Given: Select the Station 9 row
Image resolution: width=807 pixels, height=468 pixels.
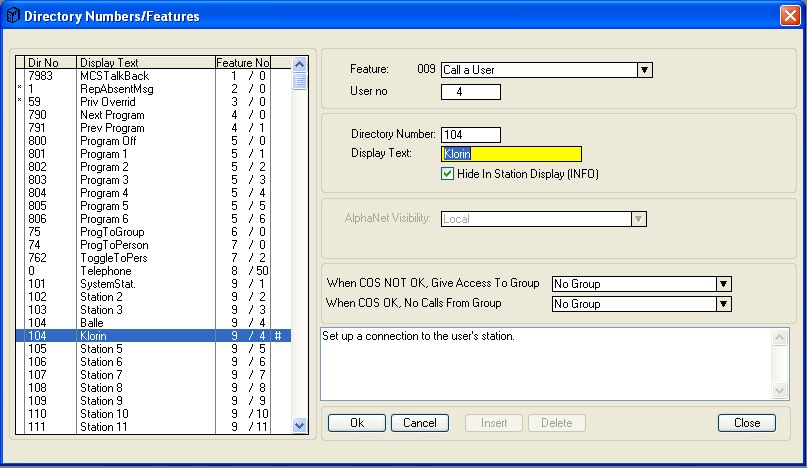Looking at the screenshot, I should pos(153,401).
